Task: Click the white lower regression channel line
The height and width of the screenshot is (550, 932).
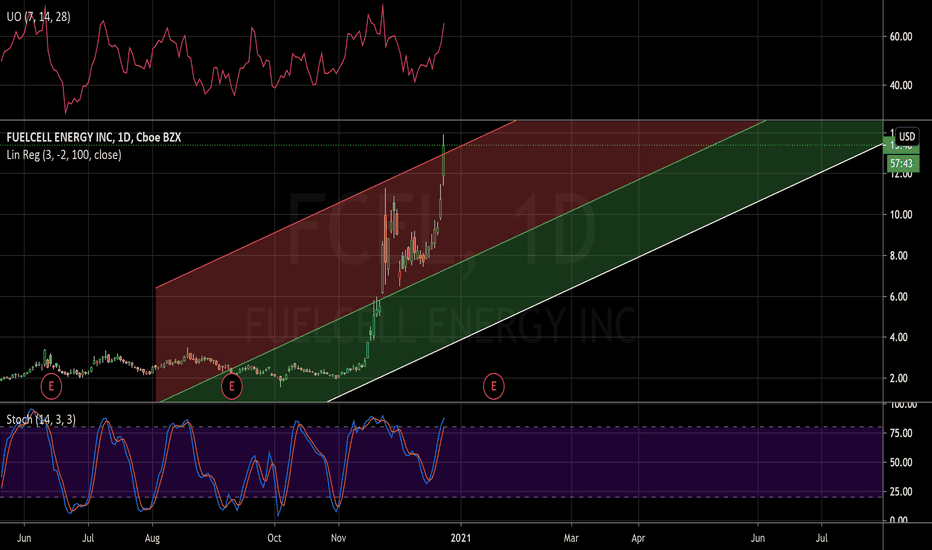Action: (x=603, y=274)
